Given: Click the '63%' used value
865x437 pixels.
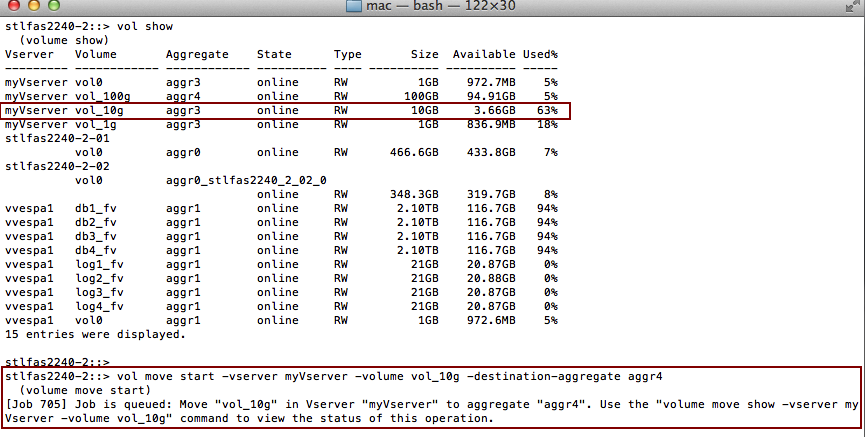Looking at the screenshot, I should 547,110.
